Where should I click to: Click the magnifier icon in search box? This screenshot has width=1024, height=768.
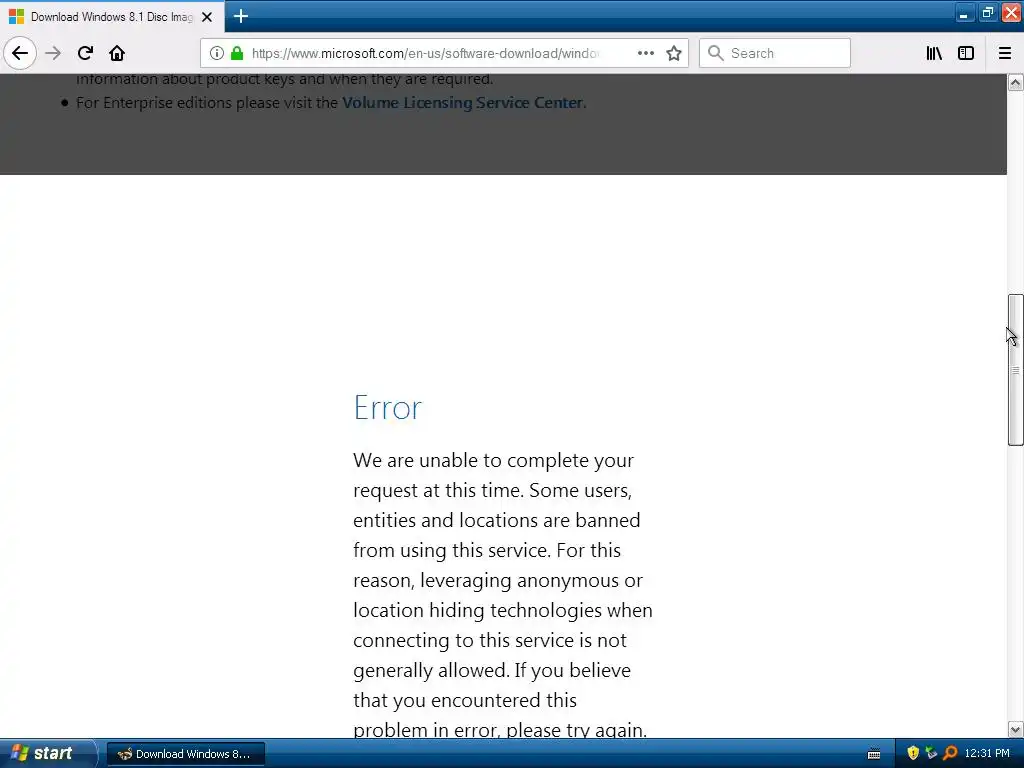coord(716,53)
